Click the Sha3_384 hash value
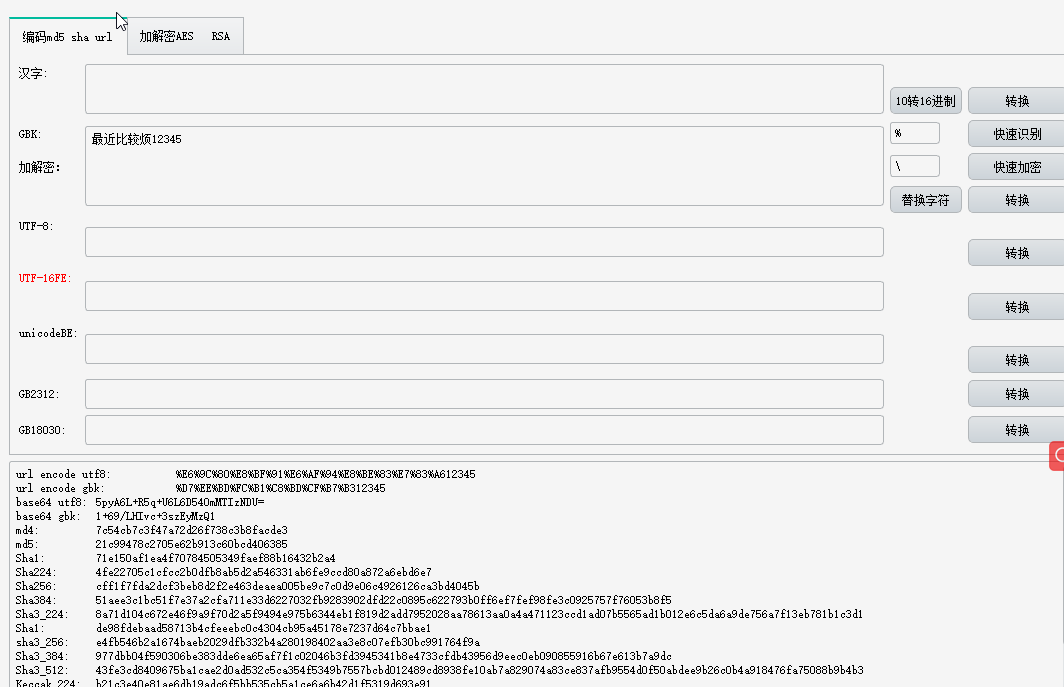The height and width of the screenshot is (687, 1064). [x=383, y=656]
